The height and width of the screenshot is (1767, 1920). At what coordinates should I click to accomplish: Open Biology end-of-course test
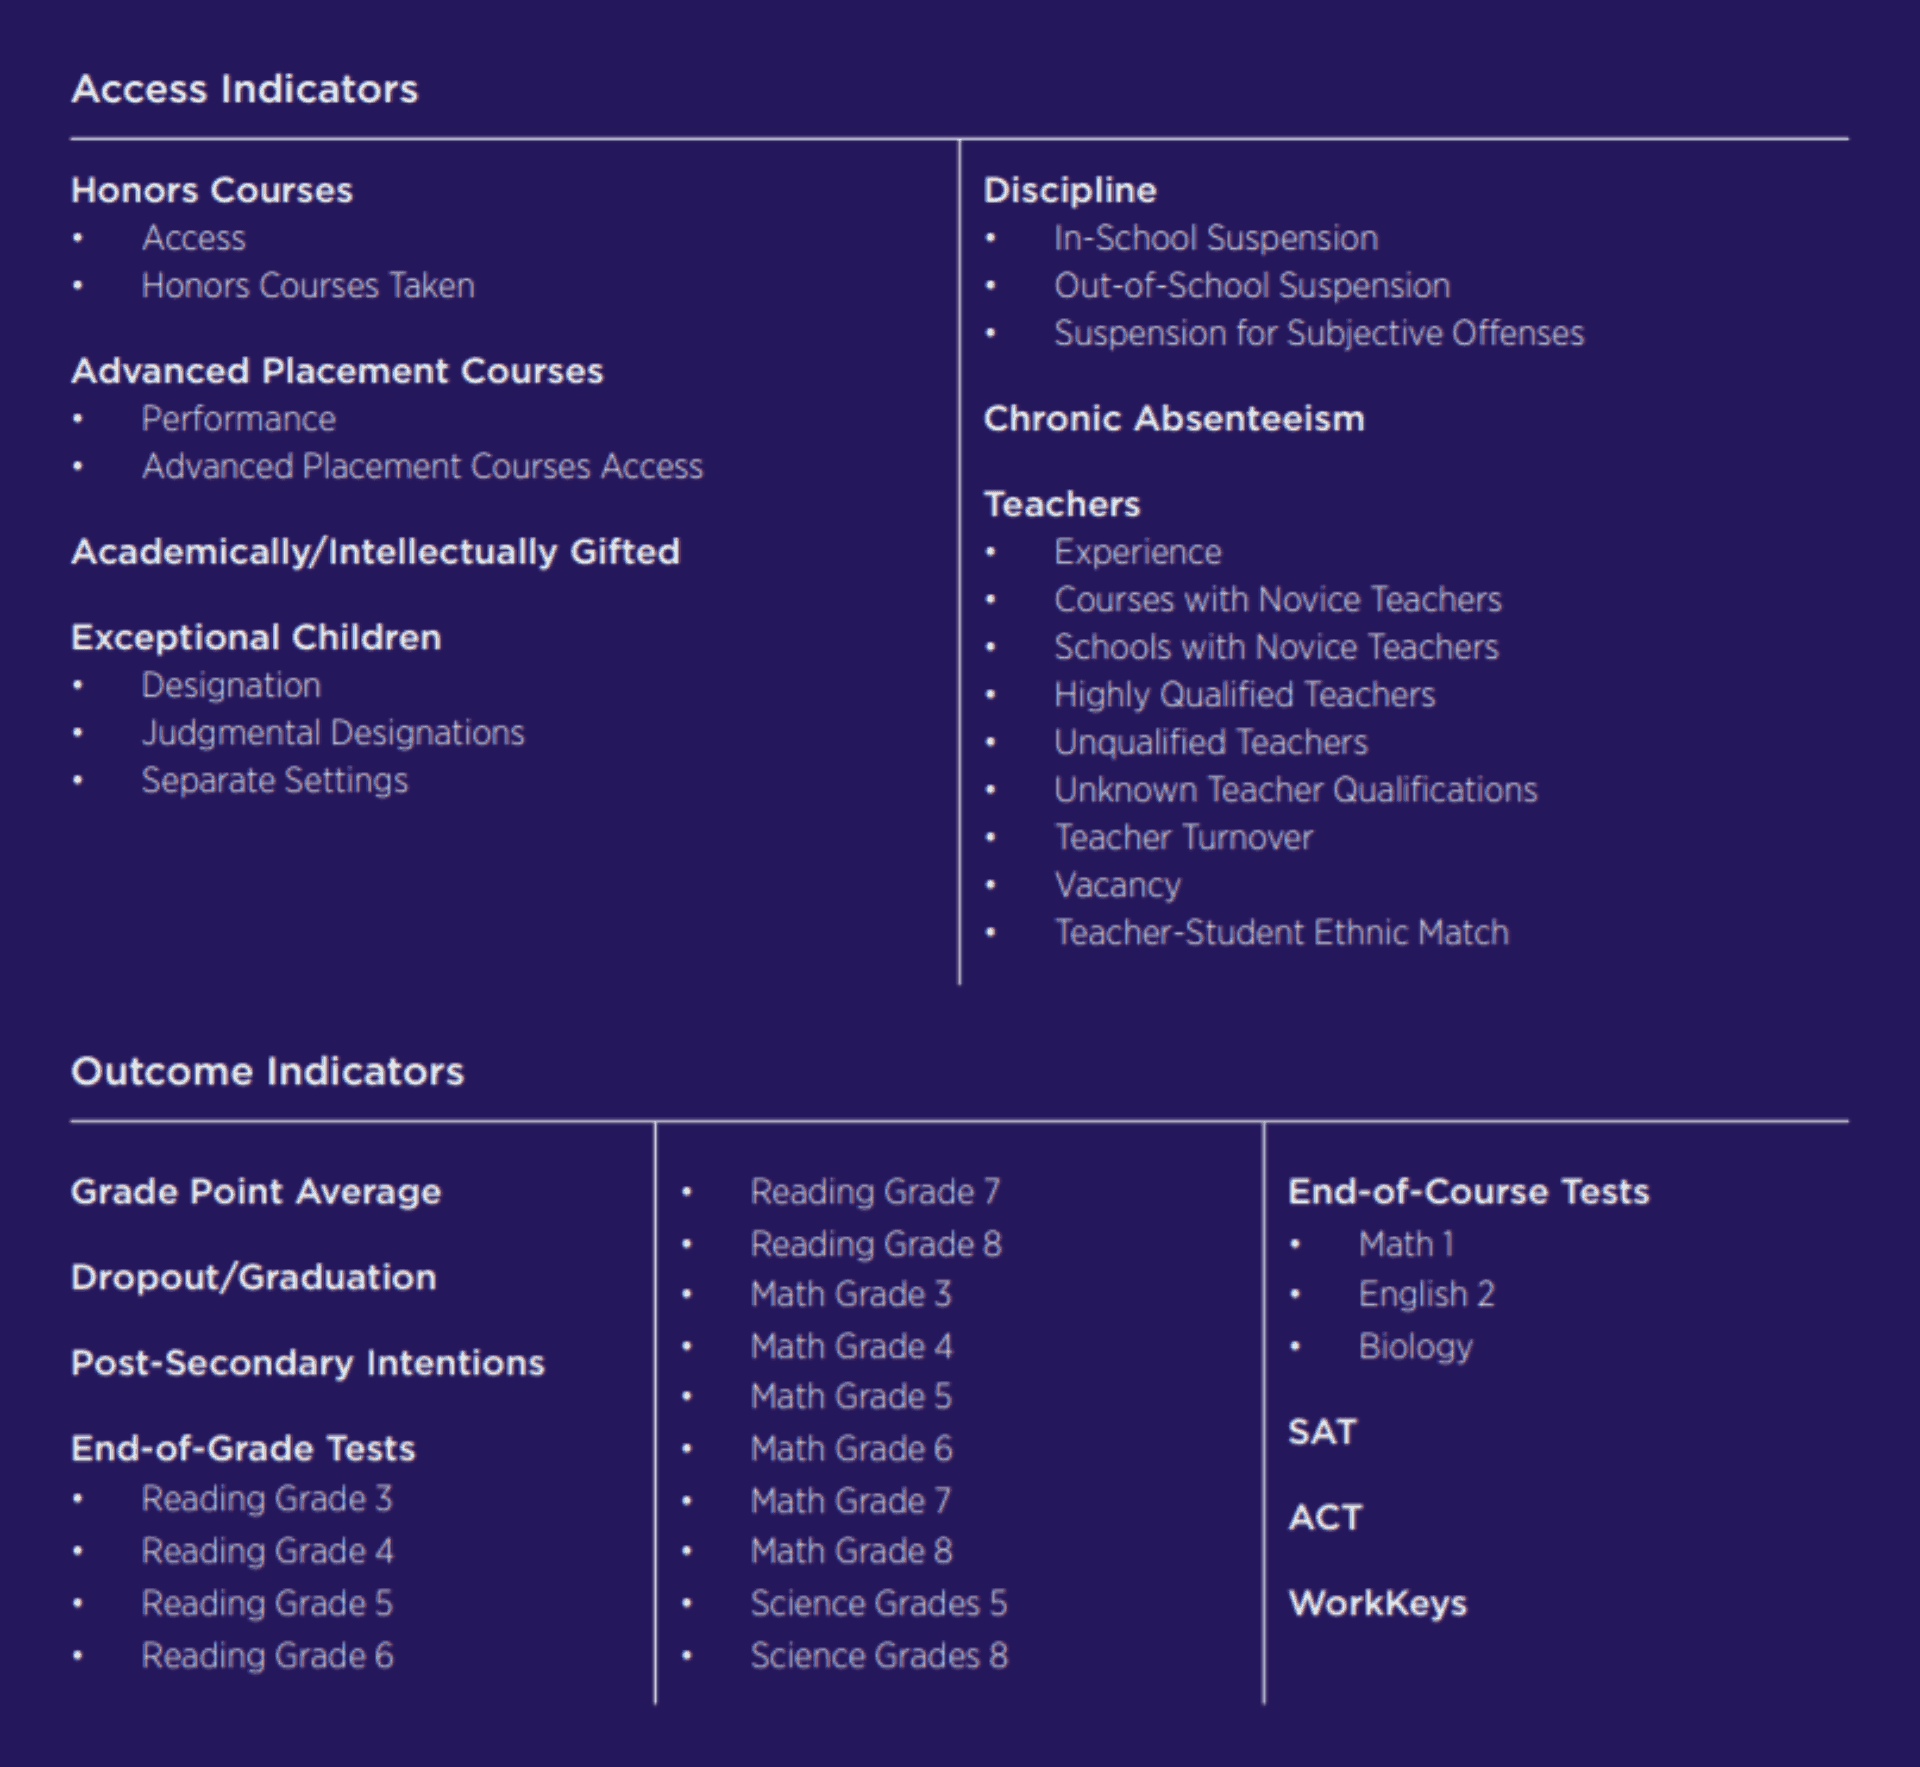[1415, 1347]
